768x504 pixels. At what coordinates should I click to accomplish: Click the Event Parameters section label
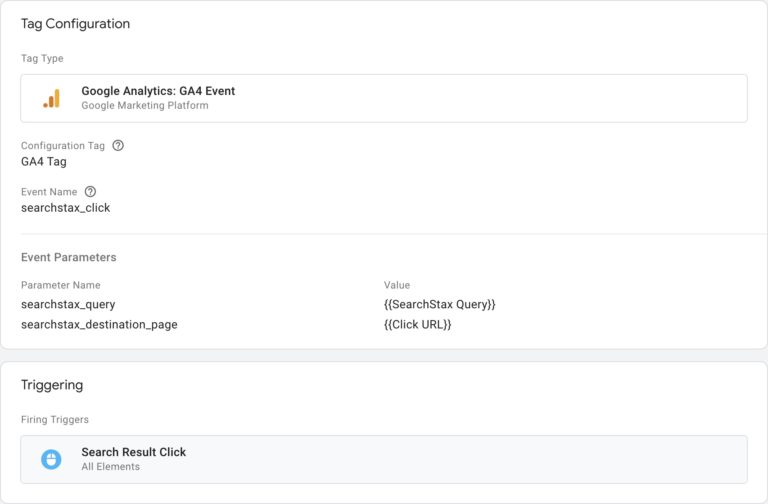68,257
